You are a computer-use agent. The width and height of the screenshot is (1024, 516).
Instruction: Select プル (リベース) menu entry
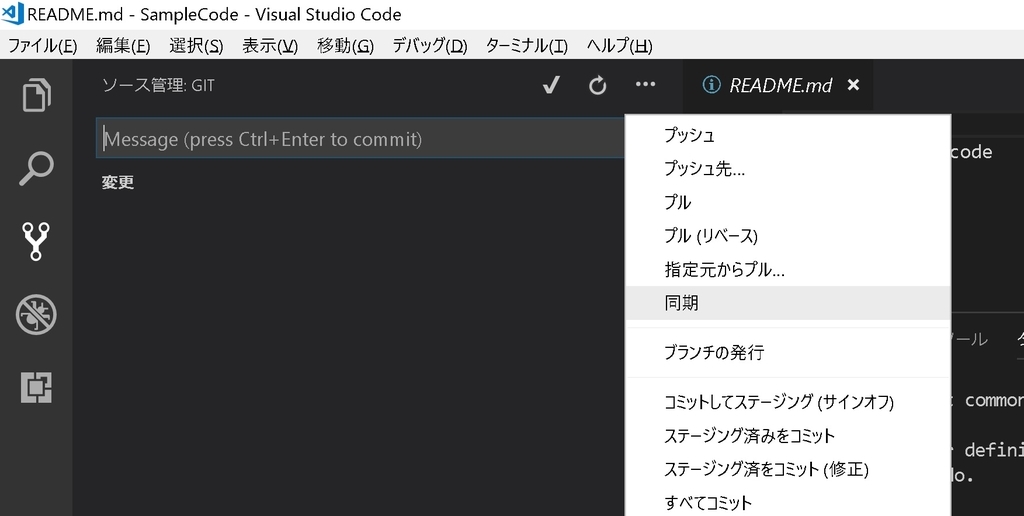point(788,235)
